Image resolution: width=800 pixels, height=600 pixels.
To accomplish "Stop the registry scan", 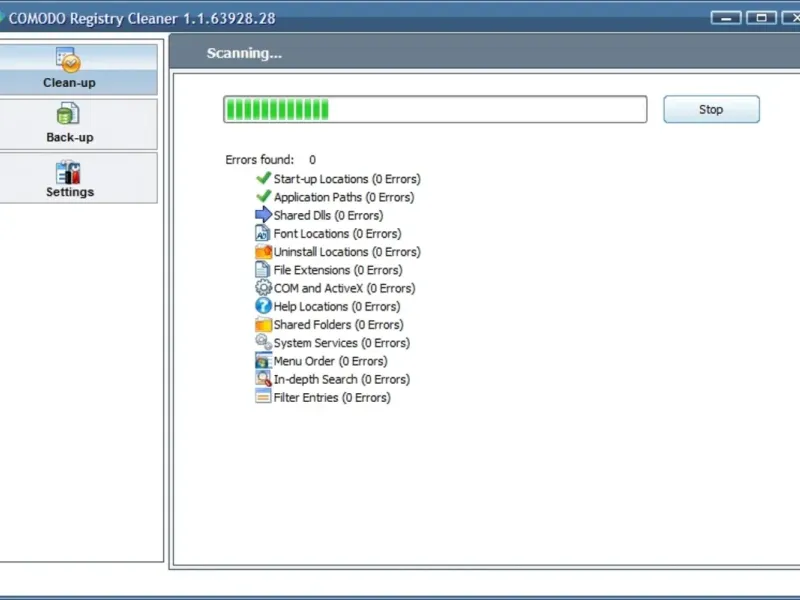I will 711,109.
